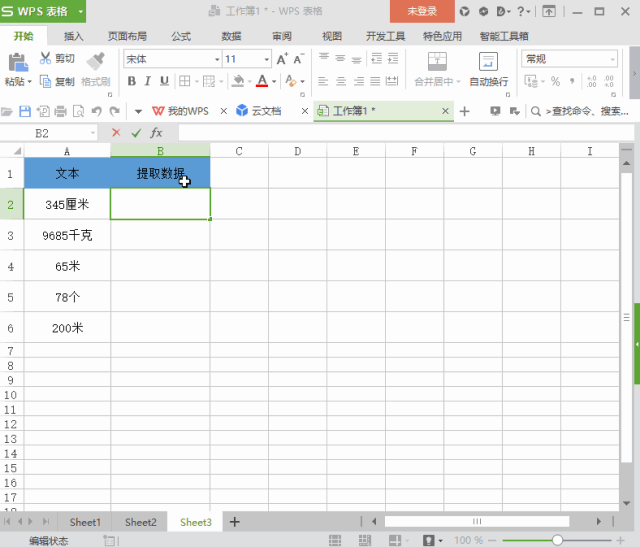The height and width of the screenshot is (547, 640).
Task: Add a new sheet with plus button
Action: coord(235,522)
